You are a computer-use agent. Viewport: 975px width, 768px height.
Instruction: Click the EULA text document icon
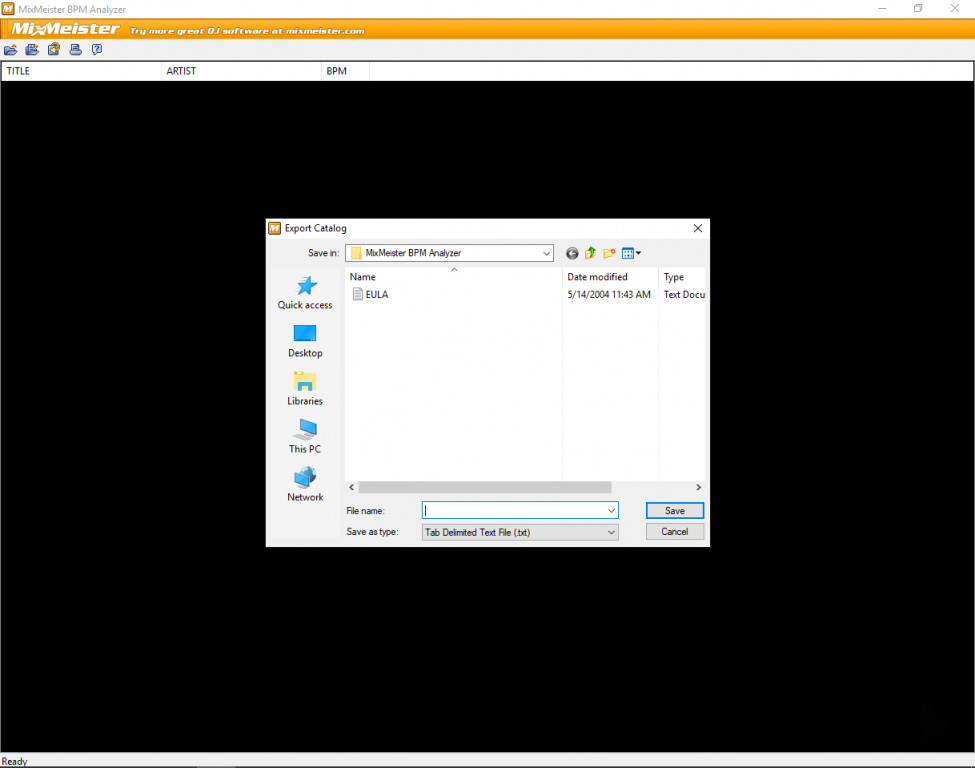click(358, 294)
